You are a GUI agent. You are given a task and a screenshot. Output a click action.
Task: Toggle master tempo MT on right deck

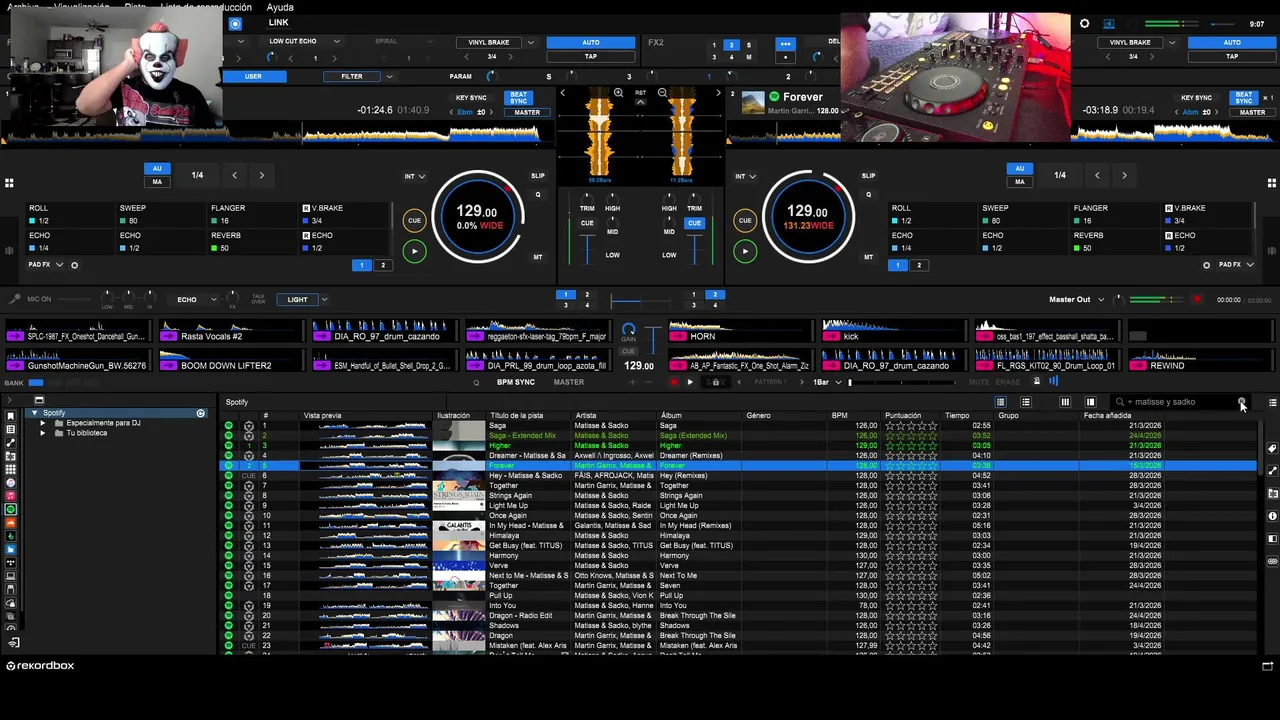[x=868, y=257]
